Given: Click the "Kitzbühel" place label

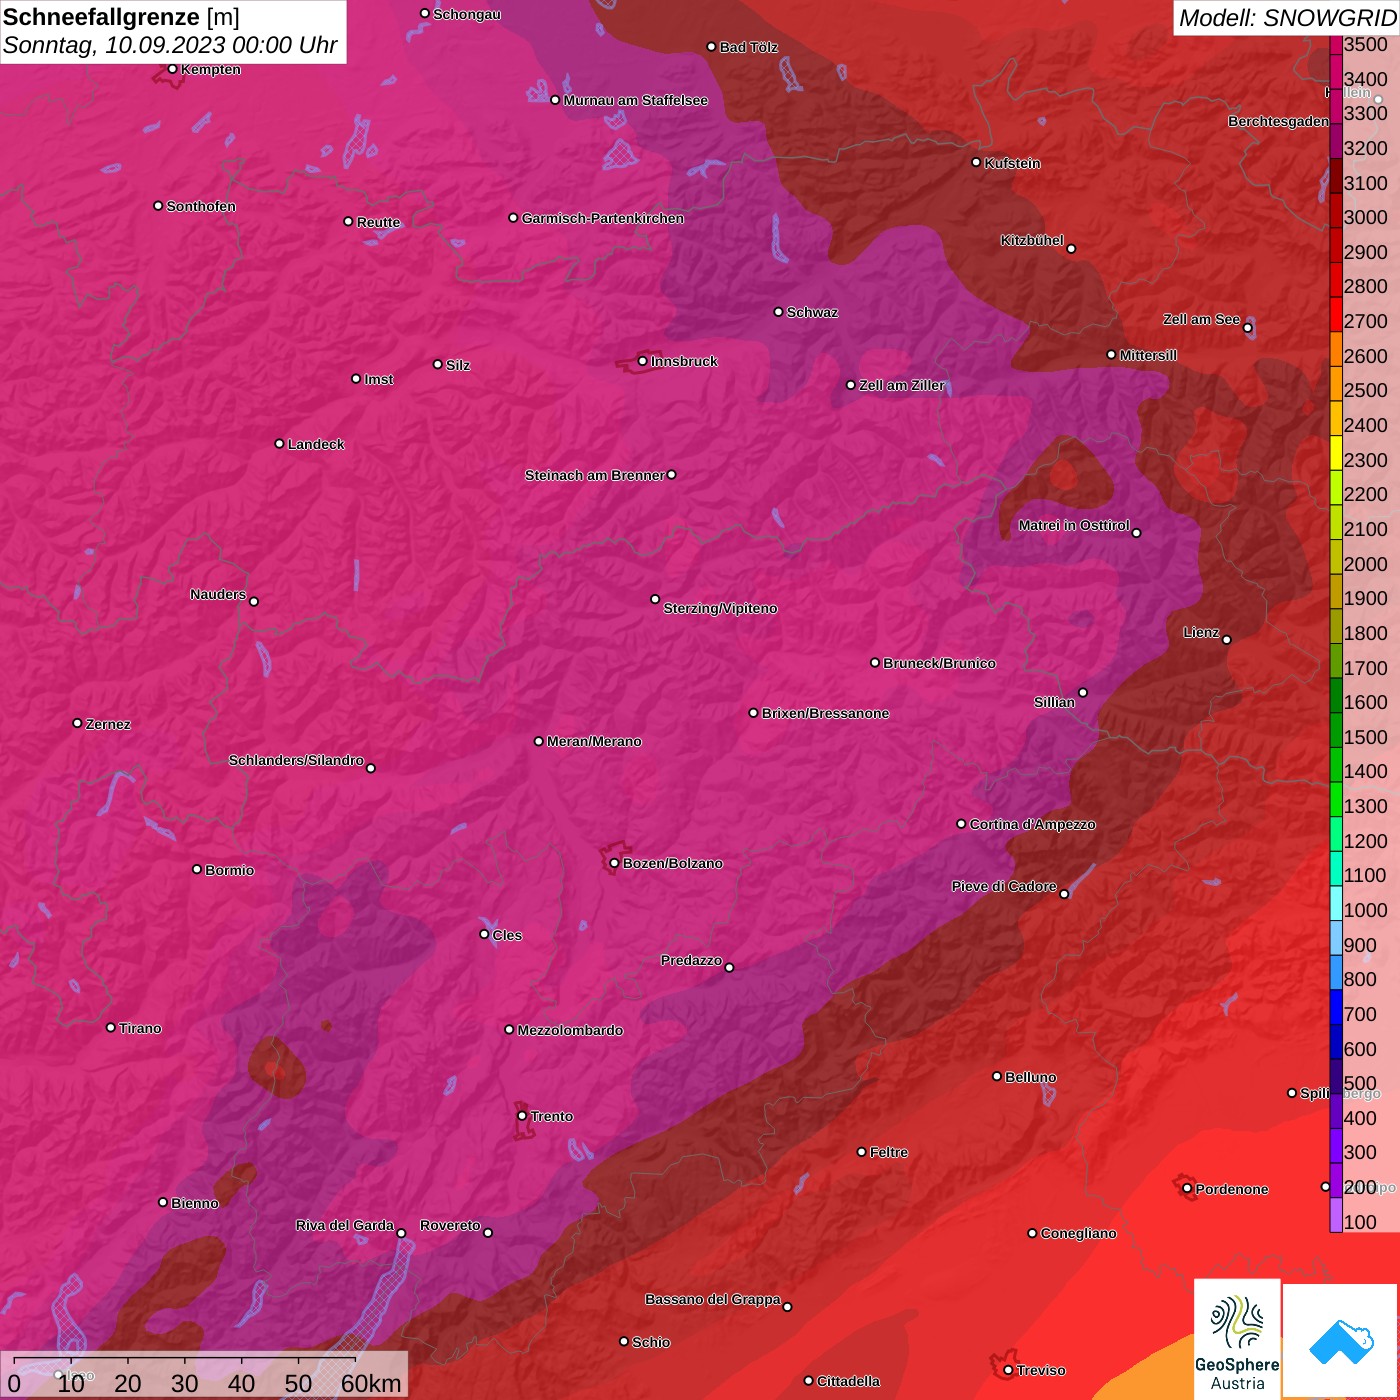Looking at the screenshot, I should (1032, 240).
